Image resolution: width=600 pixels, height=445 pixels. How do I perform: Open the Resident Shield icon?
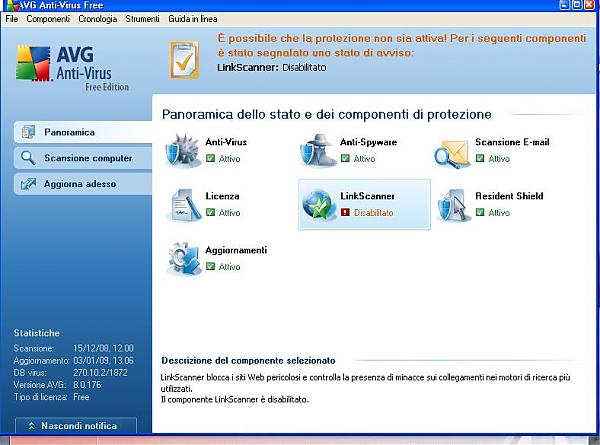point(453,205)
